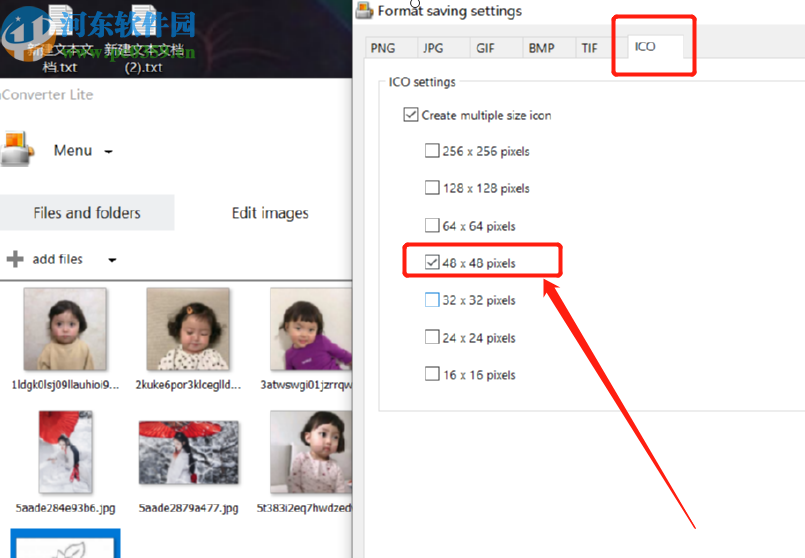Toggle Create multiple size icon checkbox
805x558 pixels.
coord(410,115)
